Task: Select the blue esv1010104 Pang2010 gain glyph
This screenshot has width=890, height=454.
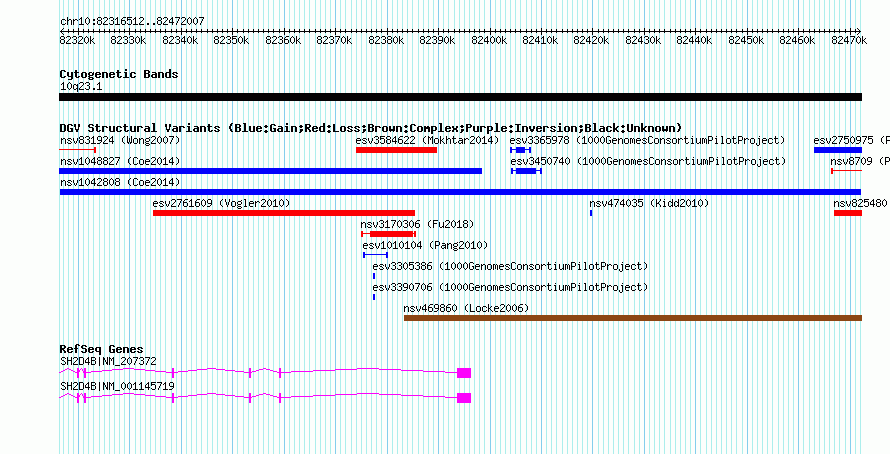Action: pos(375,255)
